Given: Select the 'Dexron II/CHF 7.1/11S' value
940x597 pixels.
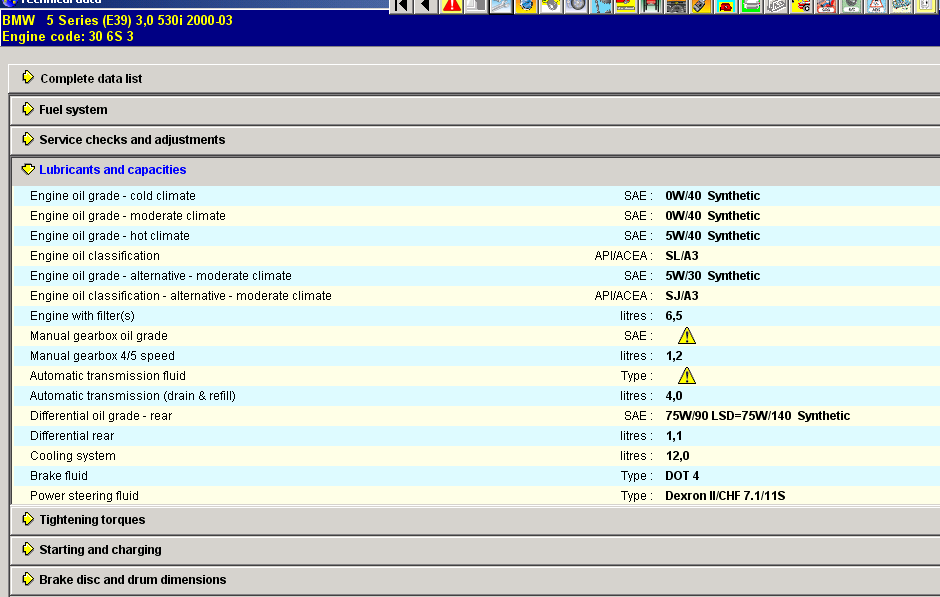Looking at the screenshot, I should point(725,496).
